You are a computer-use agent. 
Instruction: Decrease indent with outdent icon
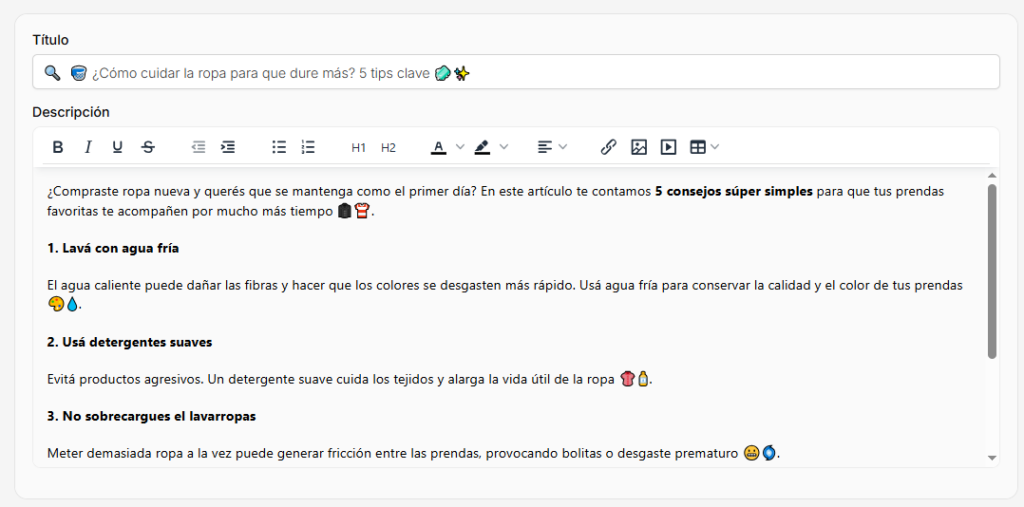click(198, 148)
